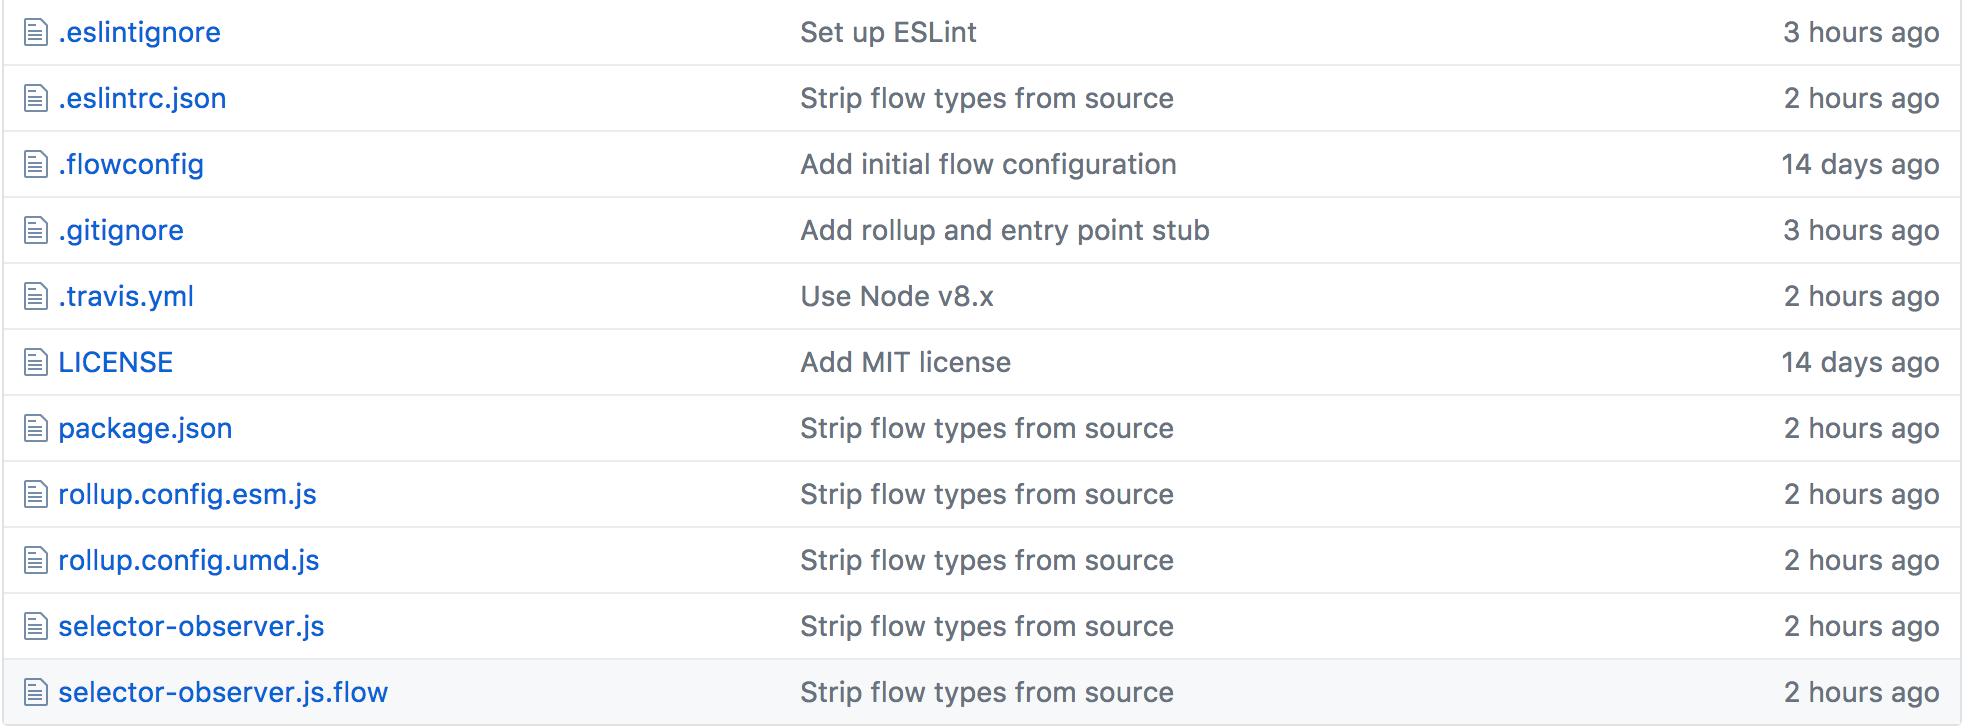View 'Add rollup and entry point stub' commit
The image size is (1962, 726).
[x=1005, y=231]
